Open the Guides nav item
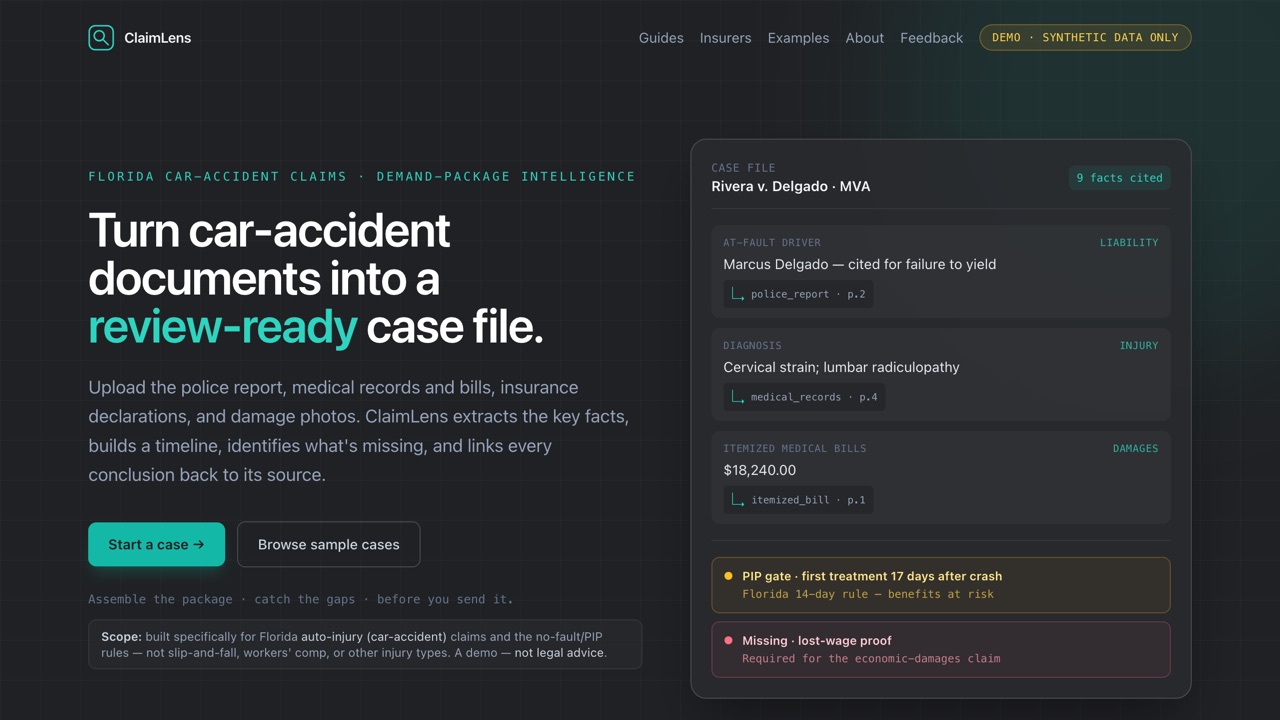 [x=661, y=38]
